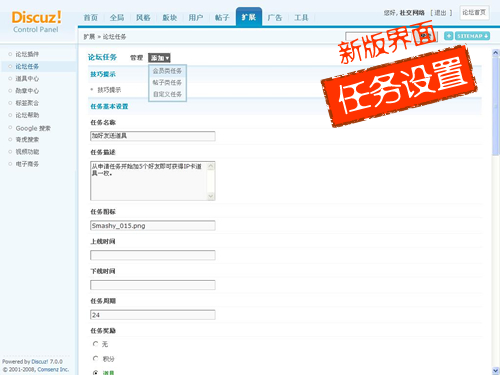The image size is (500, 375).
Task: Click the 任务图标 field showing Smashy_015.png
Action: [x=153, y=226]
